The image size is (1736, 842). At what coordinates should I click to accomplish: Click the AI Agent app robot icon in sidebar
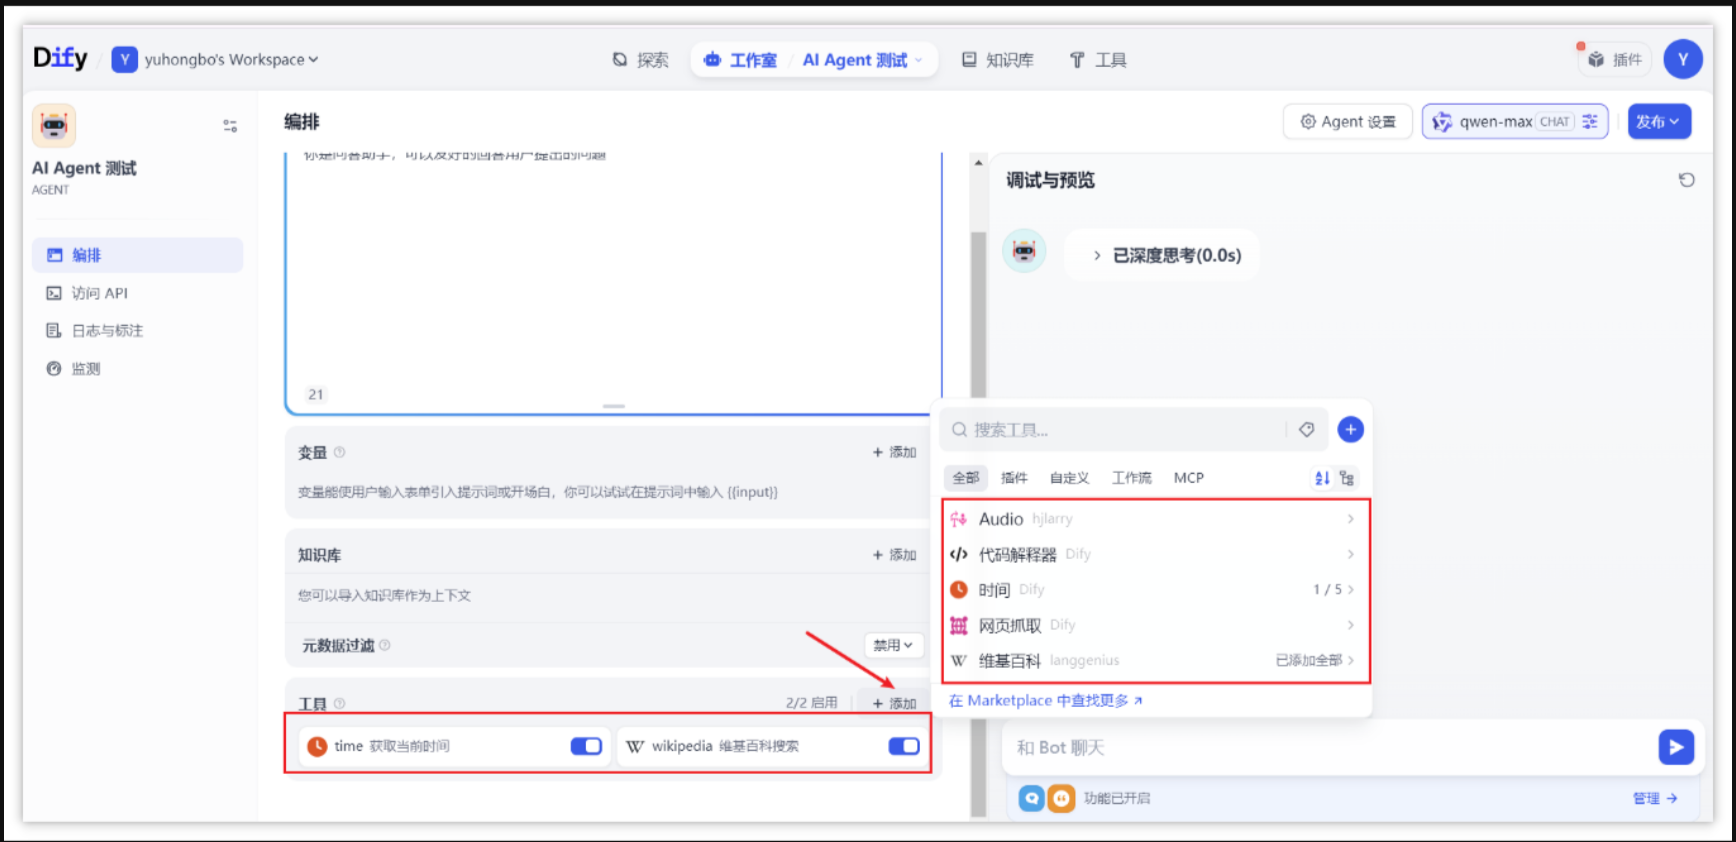(x=54, y=126)
